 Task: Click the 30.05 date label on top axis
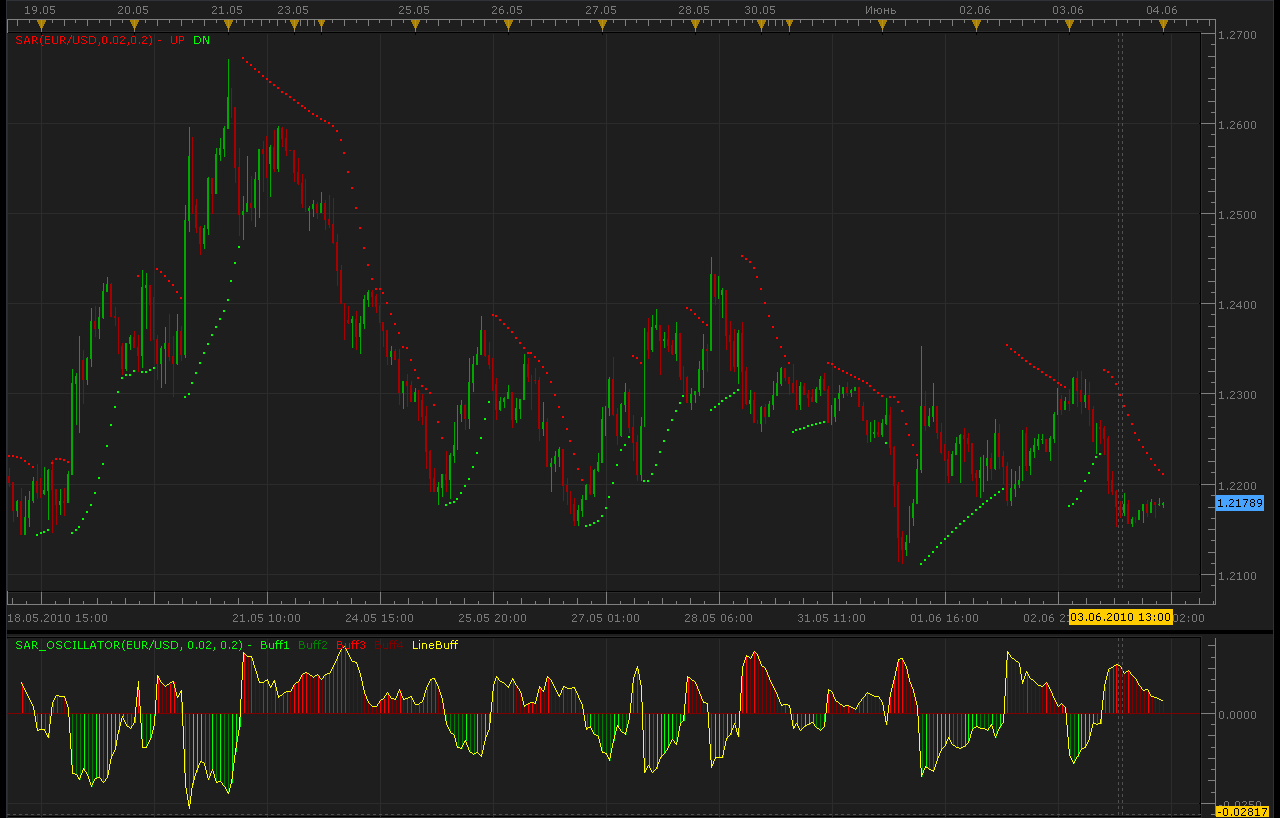(760, 9)
